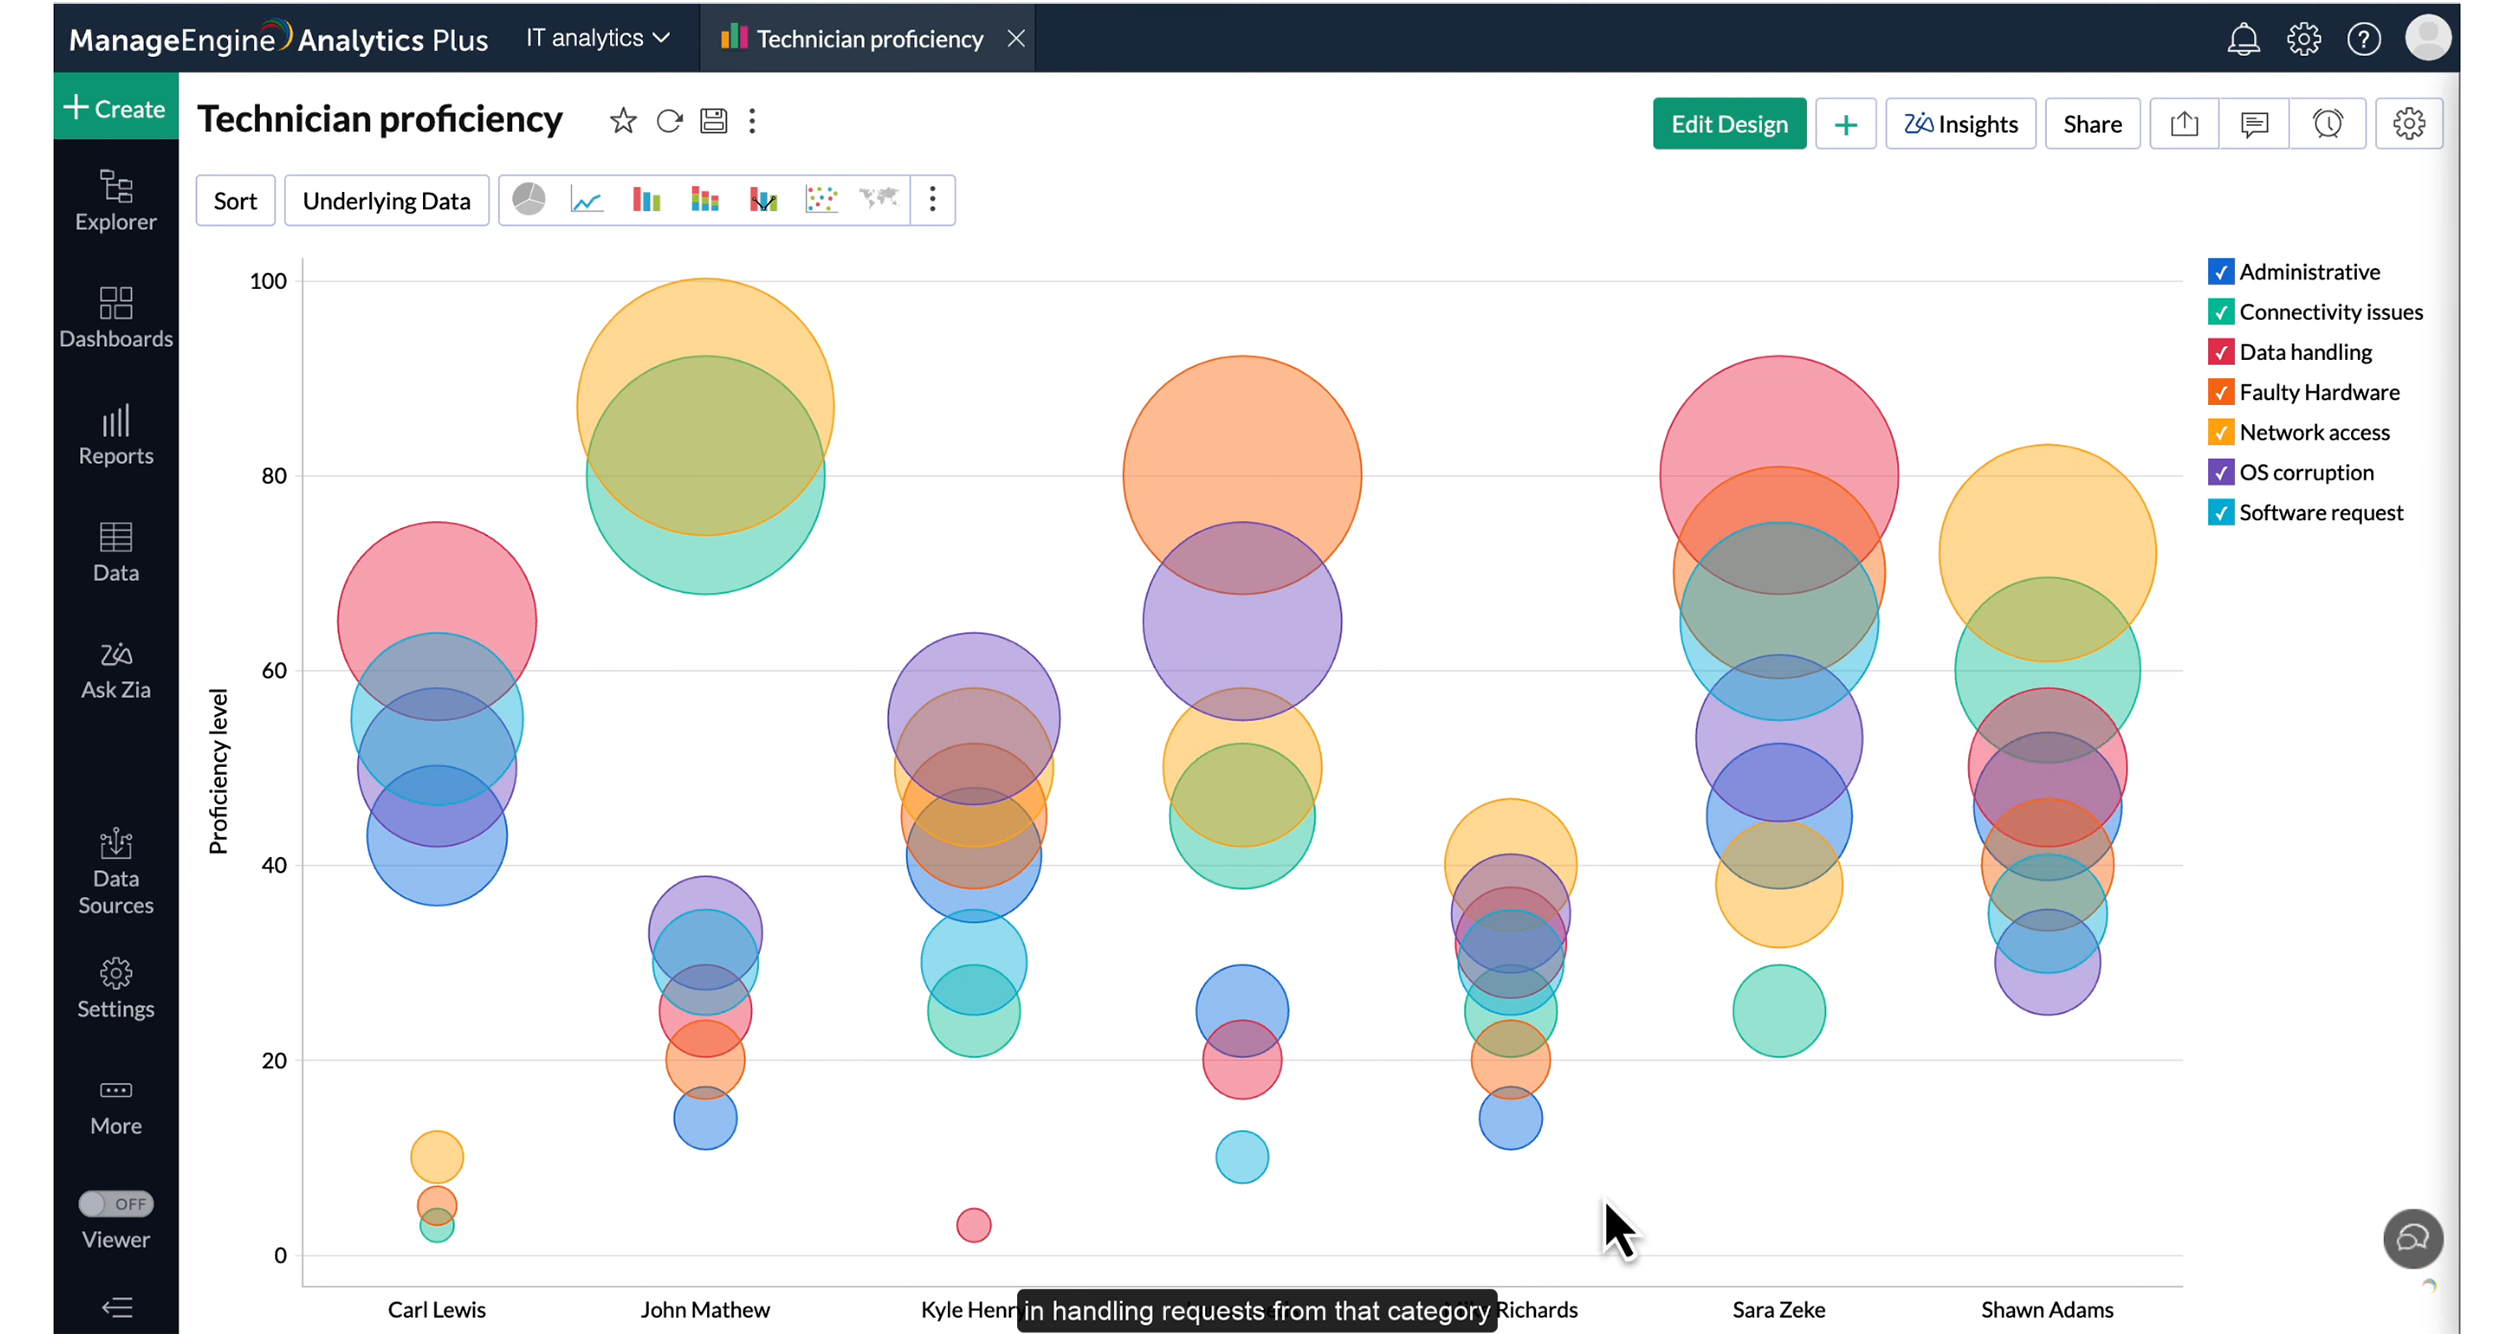Viewport: 2516px width, 1334px height.
Task: Toggle the Viewer mode switch
Action: 116,1203
